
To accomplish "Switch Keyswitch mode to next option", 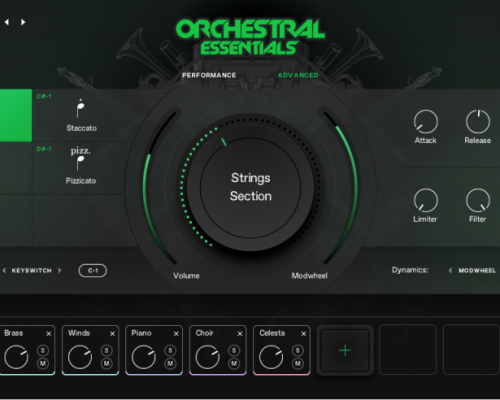I will coord(59,270).
